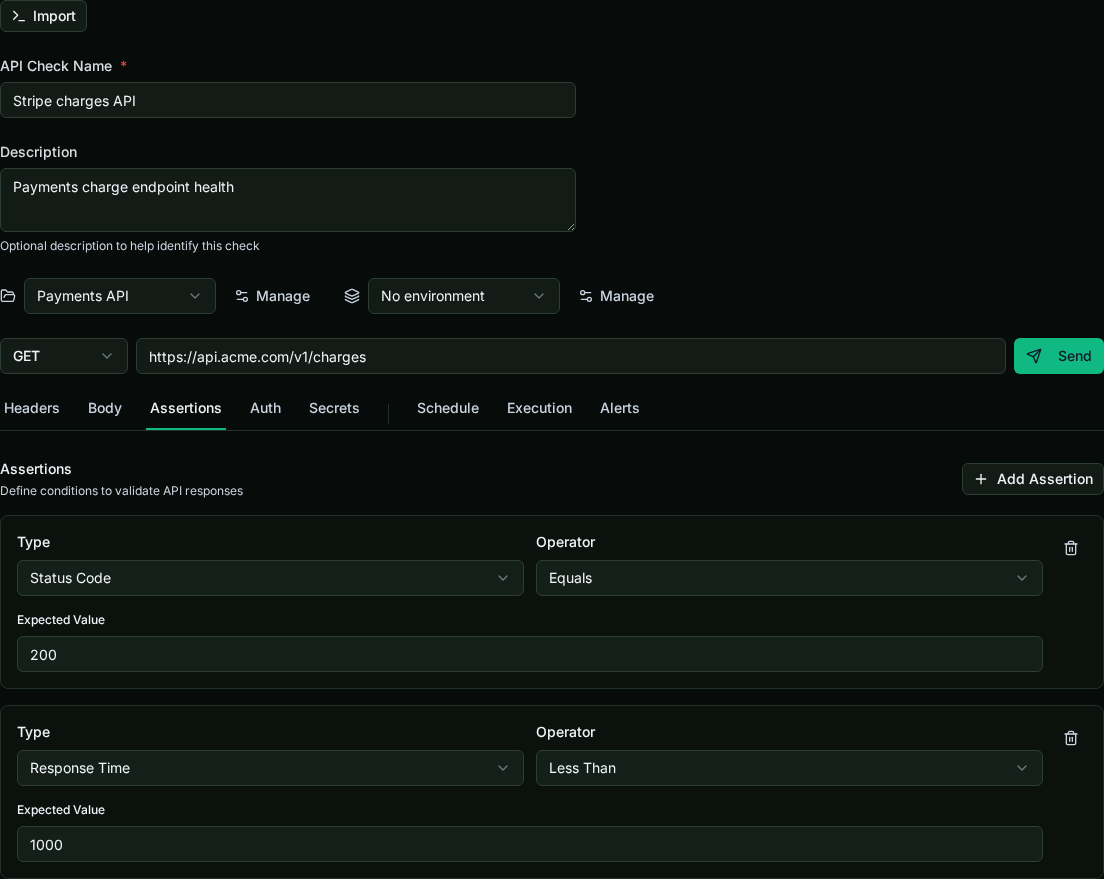The height and width of the screenshot is (879, 1104).
Task: Open the Status Code type dropdown
Action: tap(270, 578)
